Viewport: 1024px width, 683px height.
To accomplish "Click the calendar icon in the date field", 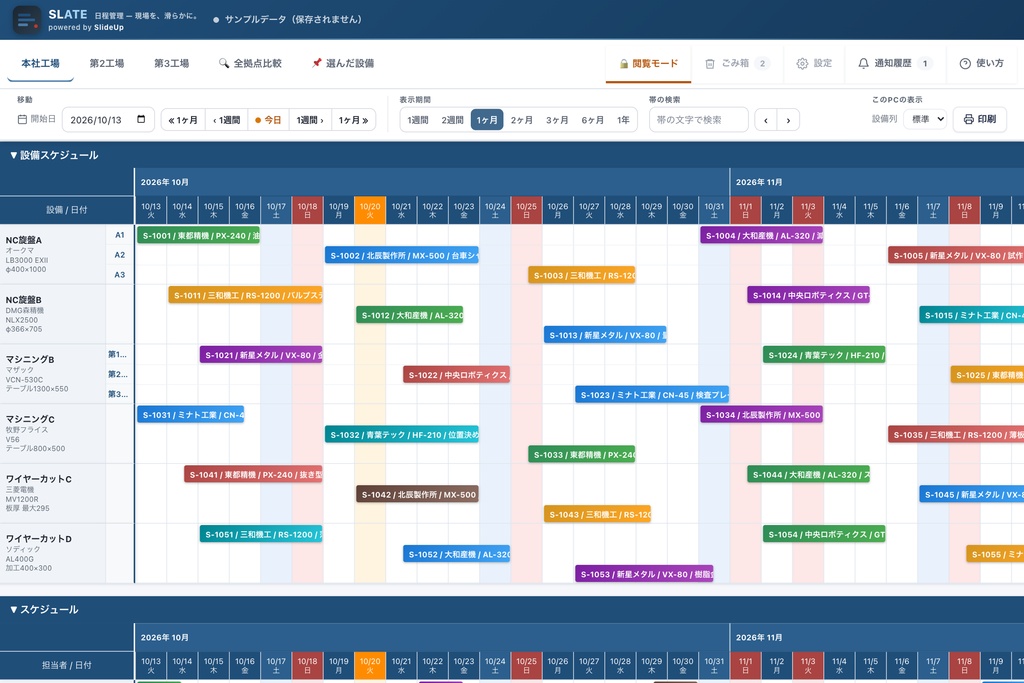I will pyautogui.click(x=141, y=119).
